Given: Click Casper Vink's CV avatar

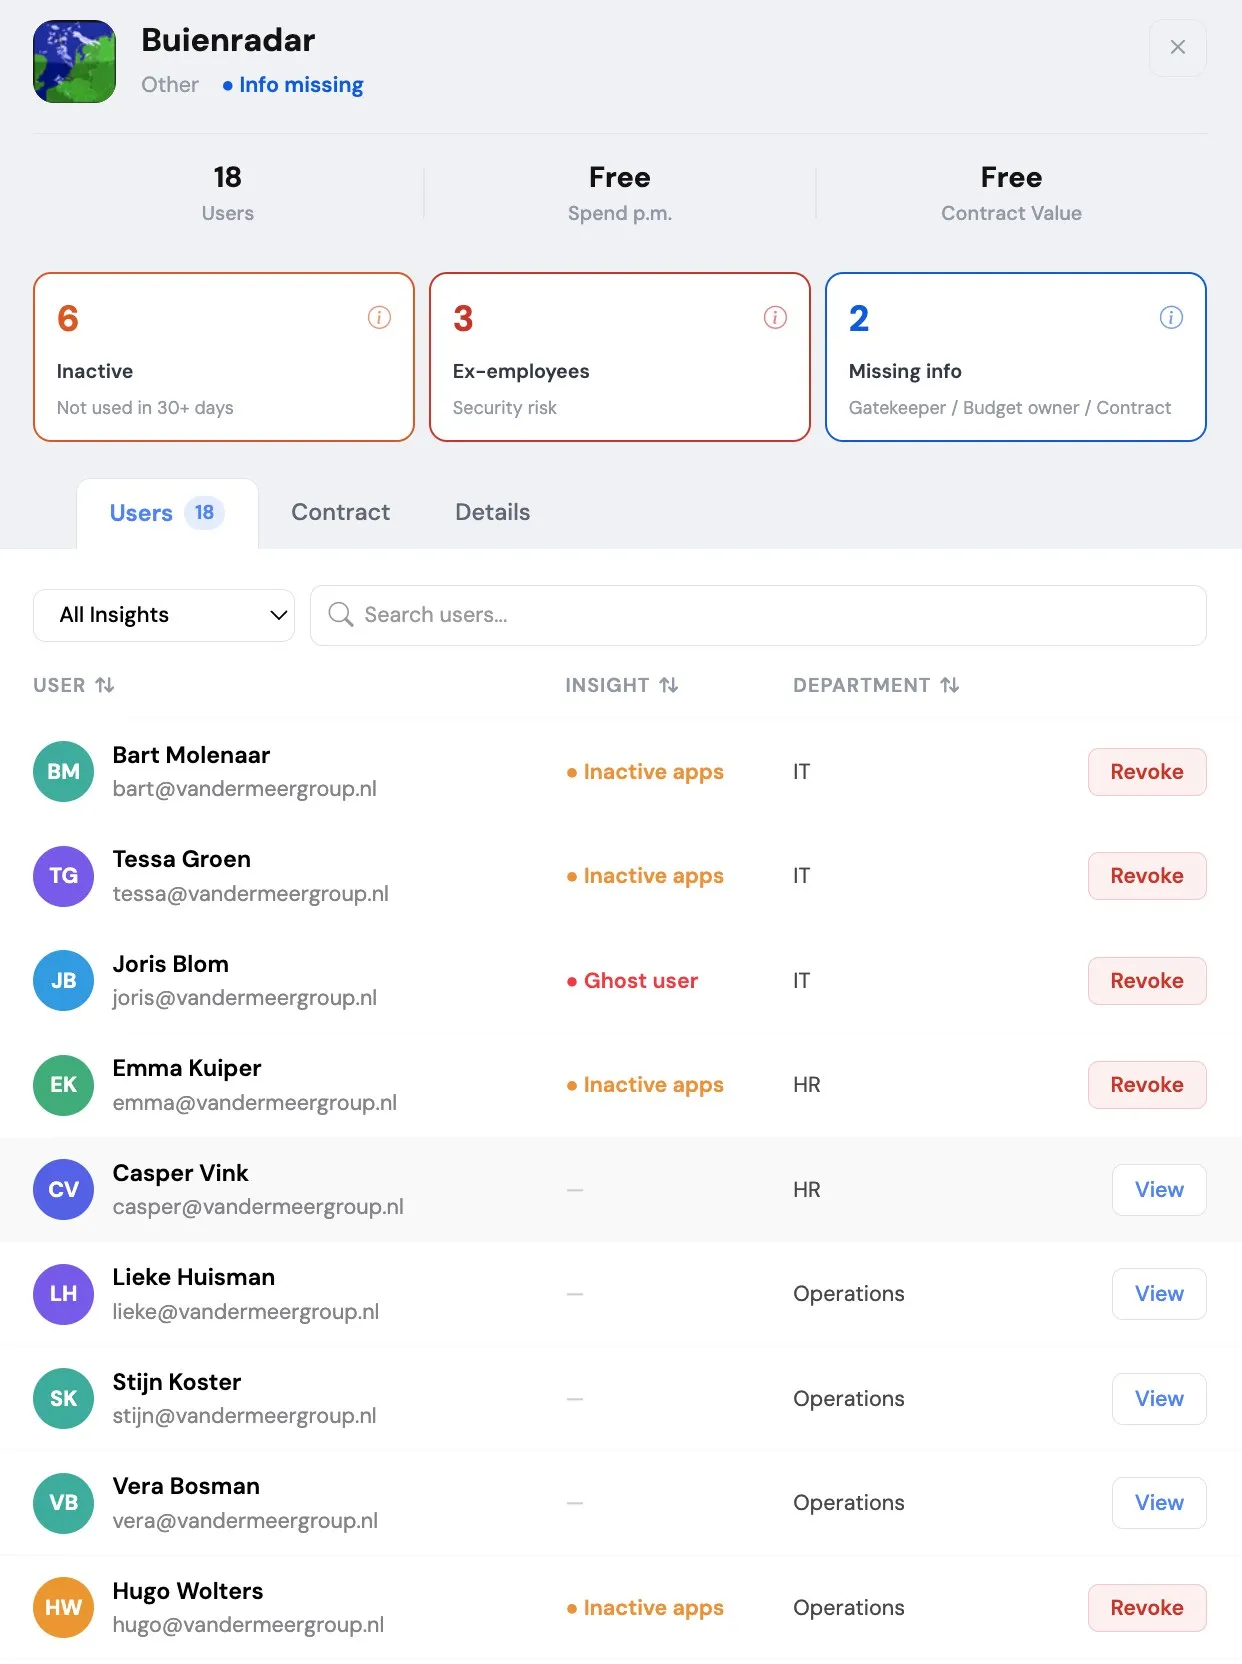Looking at the screenshot, I should pyautogui.click(x=63, y=1189).
